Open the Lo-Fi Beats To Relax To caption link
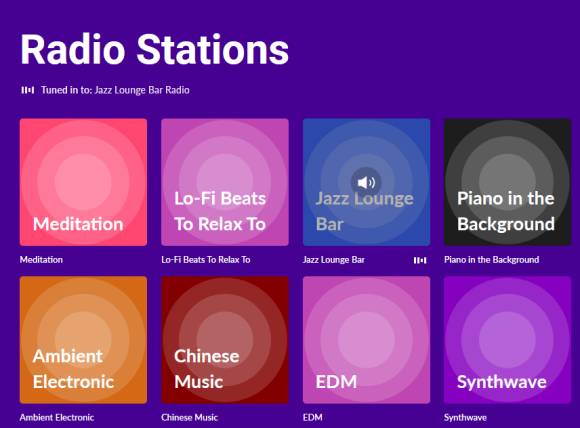Viewport: 580px width, 428px height. (x=206, y=260)
